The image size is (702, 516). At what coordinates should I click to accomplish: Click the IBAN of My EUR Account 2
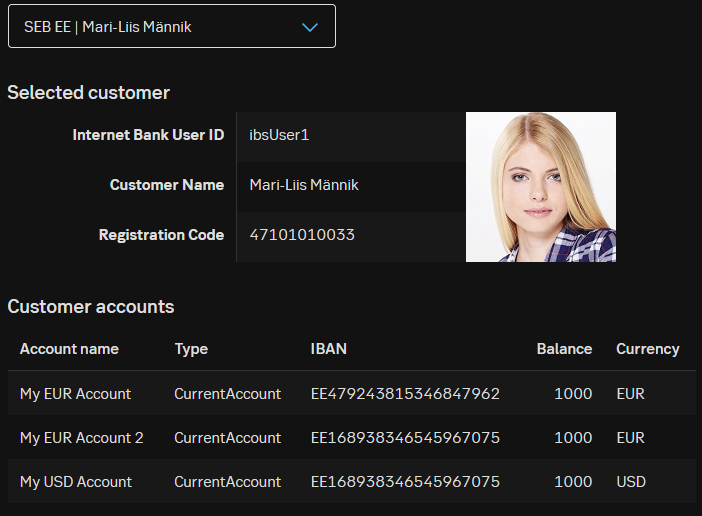click(405, 438)
